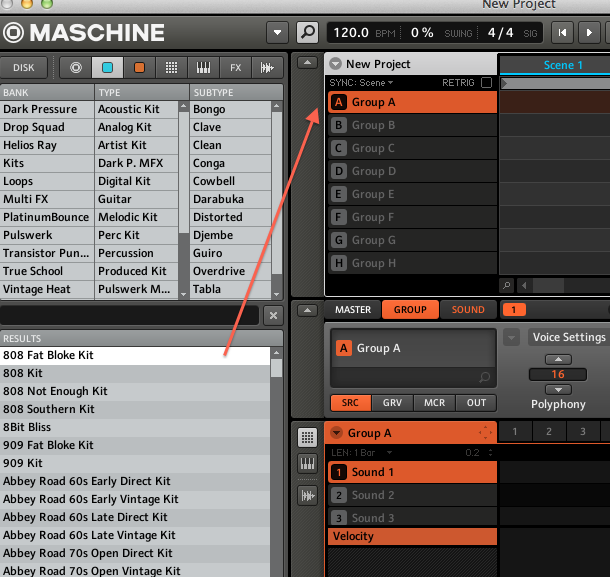The image size is (610, 577).
Task: Select the Patterns grid filter icon
Action: [171, 68]
